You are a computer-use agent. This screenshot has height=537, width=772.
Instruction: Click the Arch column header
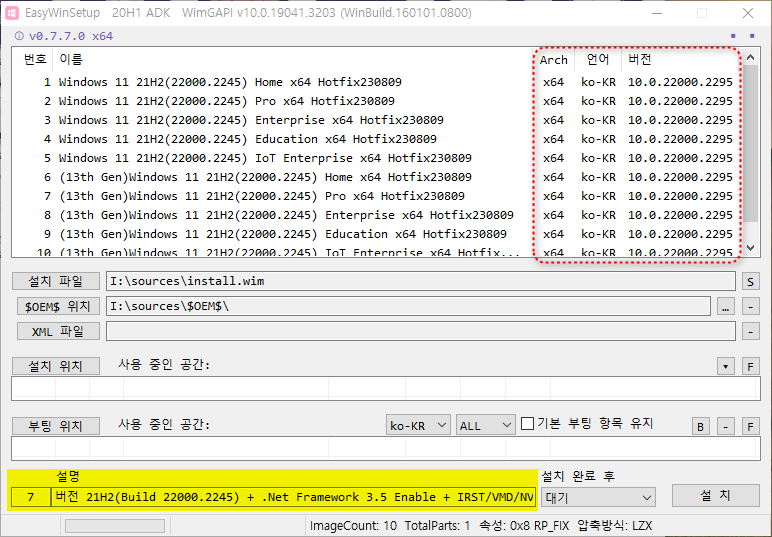(553, 60)
